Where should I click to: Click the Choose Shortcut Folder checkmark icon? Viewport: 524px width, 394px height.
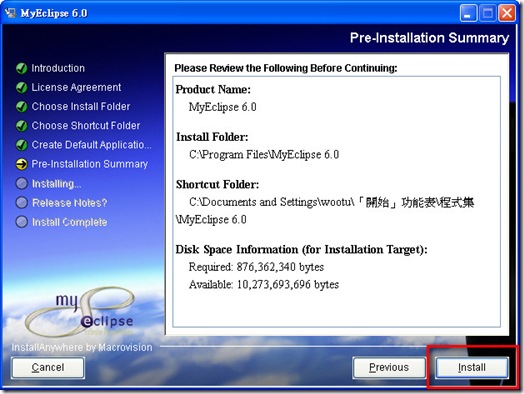click(x=22, y=126)
